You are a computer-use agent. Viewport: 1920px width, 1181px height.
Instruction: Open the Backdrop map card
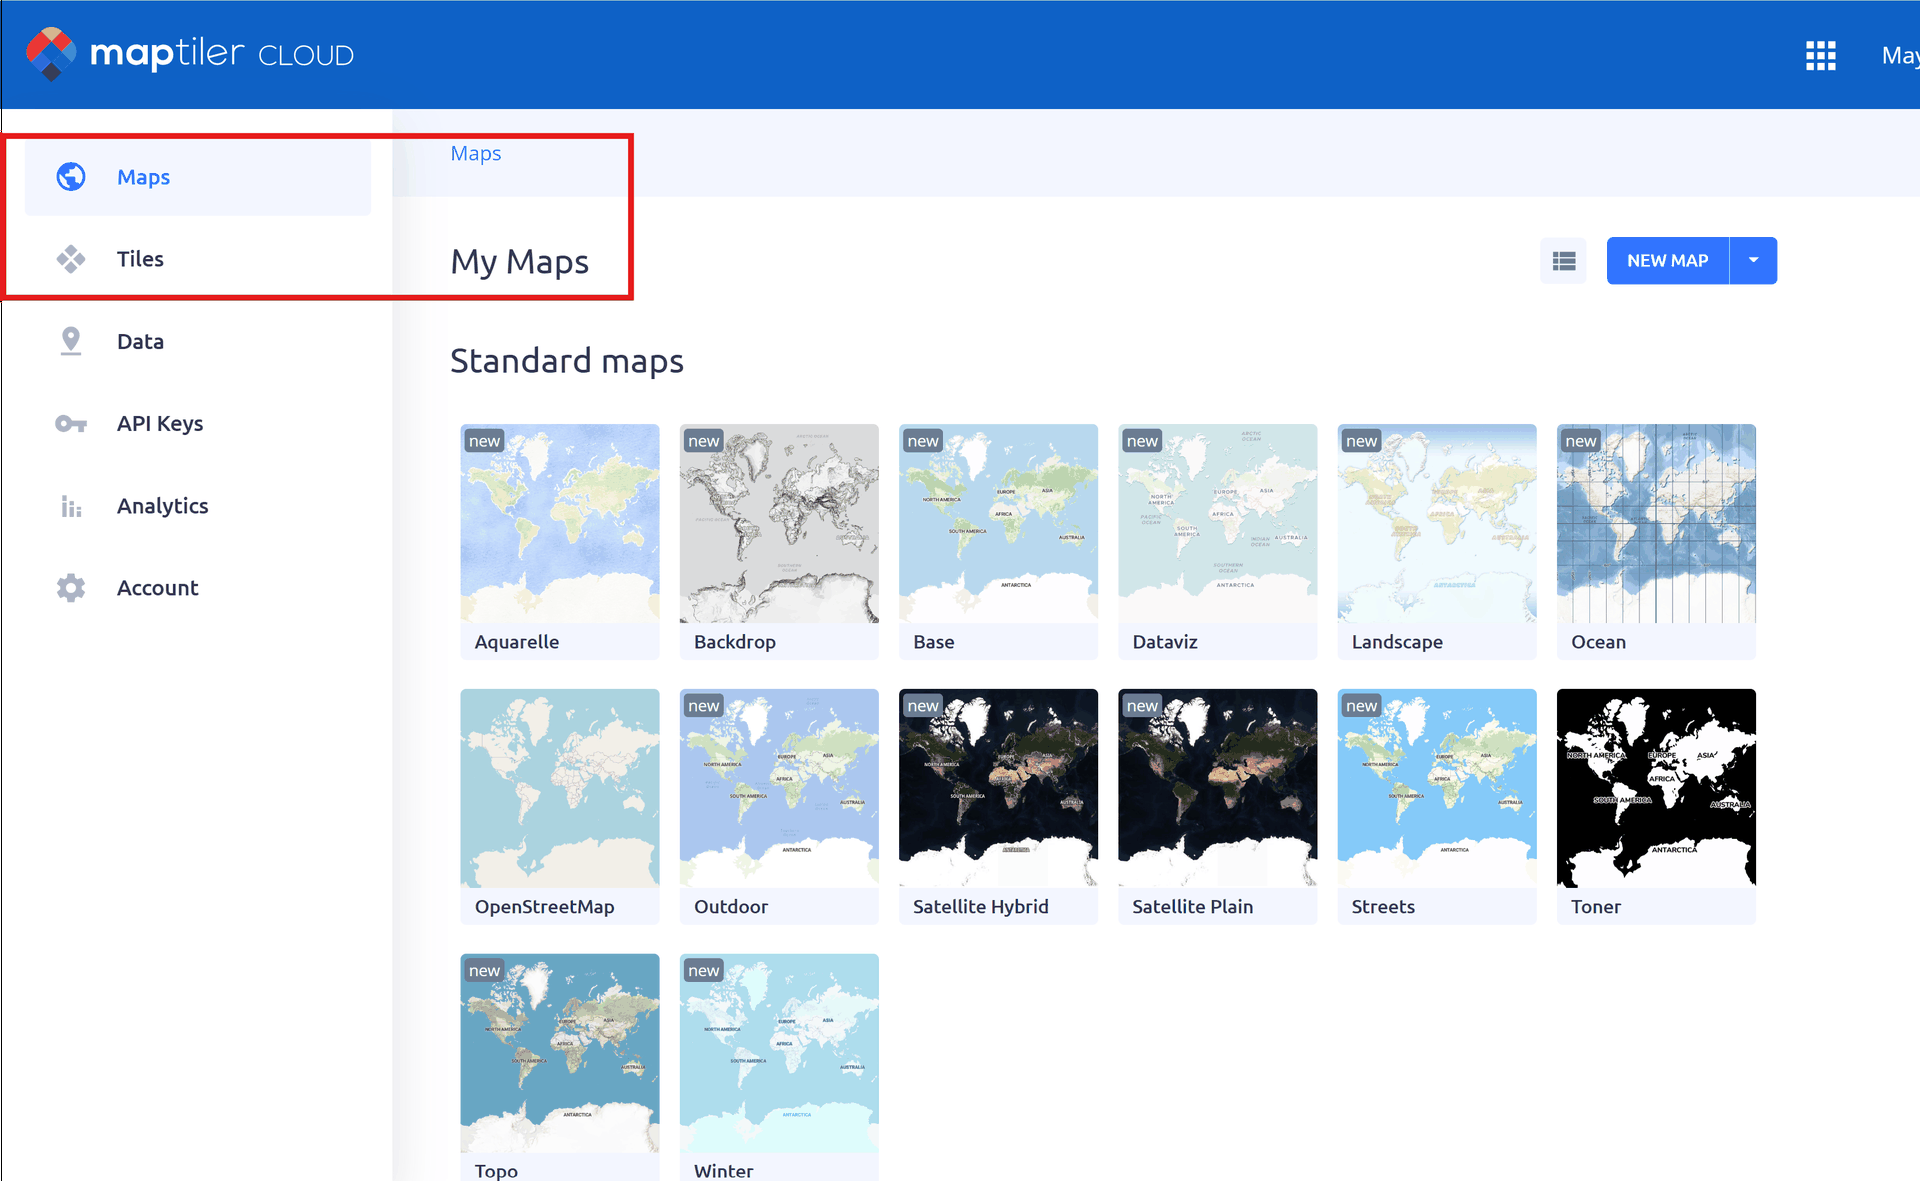point(778,524)
